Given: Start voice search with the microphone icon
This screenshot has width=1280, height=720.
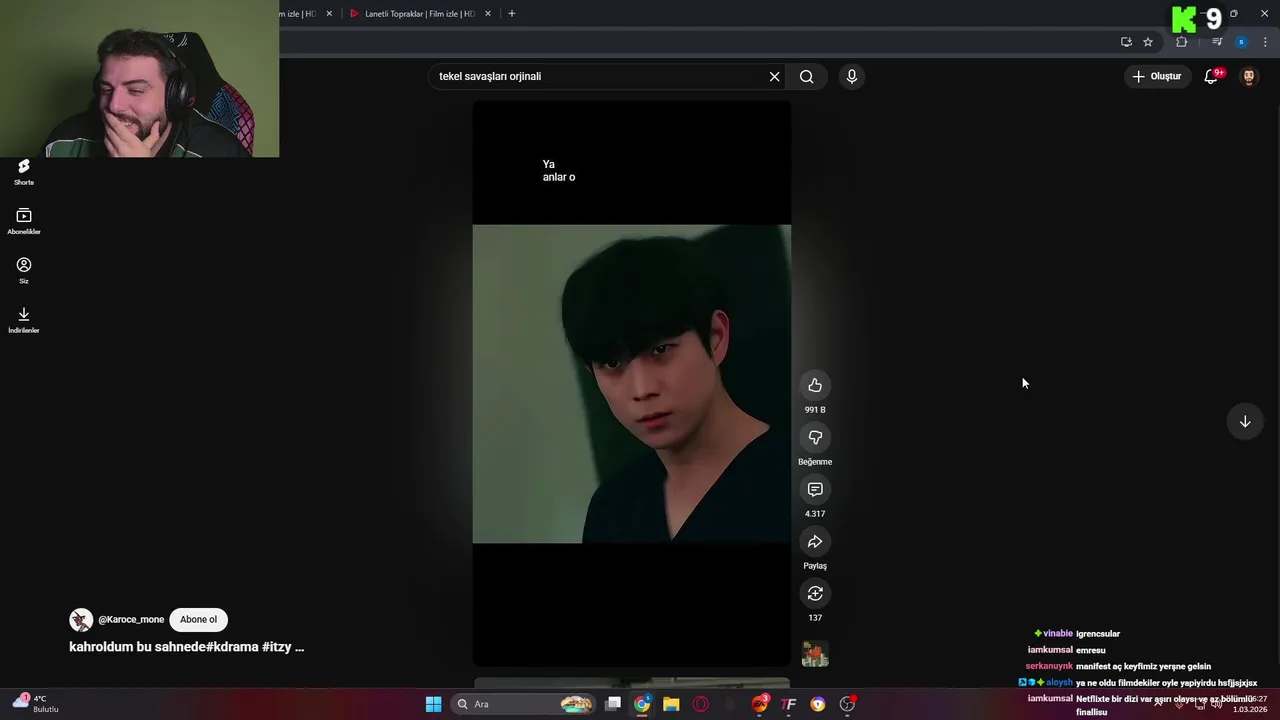Looking at the screenshot, I should click(x=852, y=77).
